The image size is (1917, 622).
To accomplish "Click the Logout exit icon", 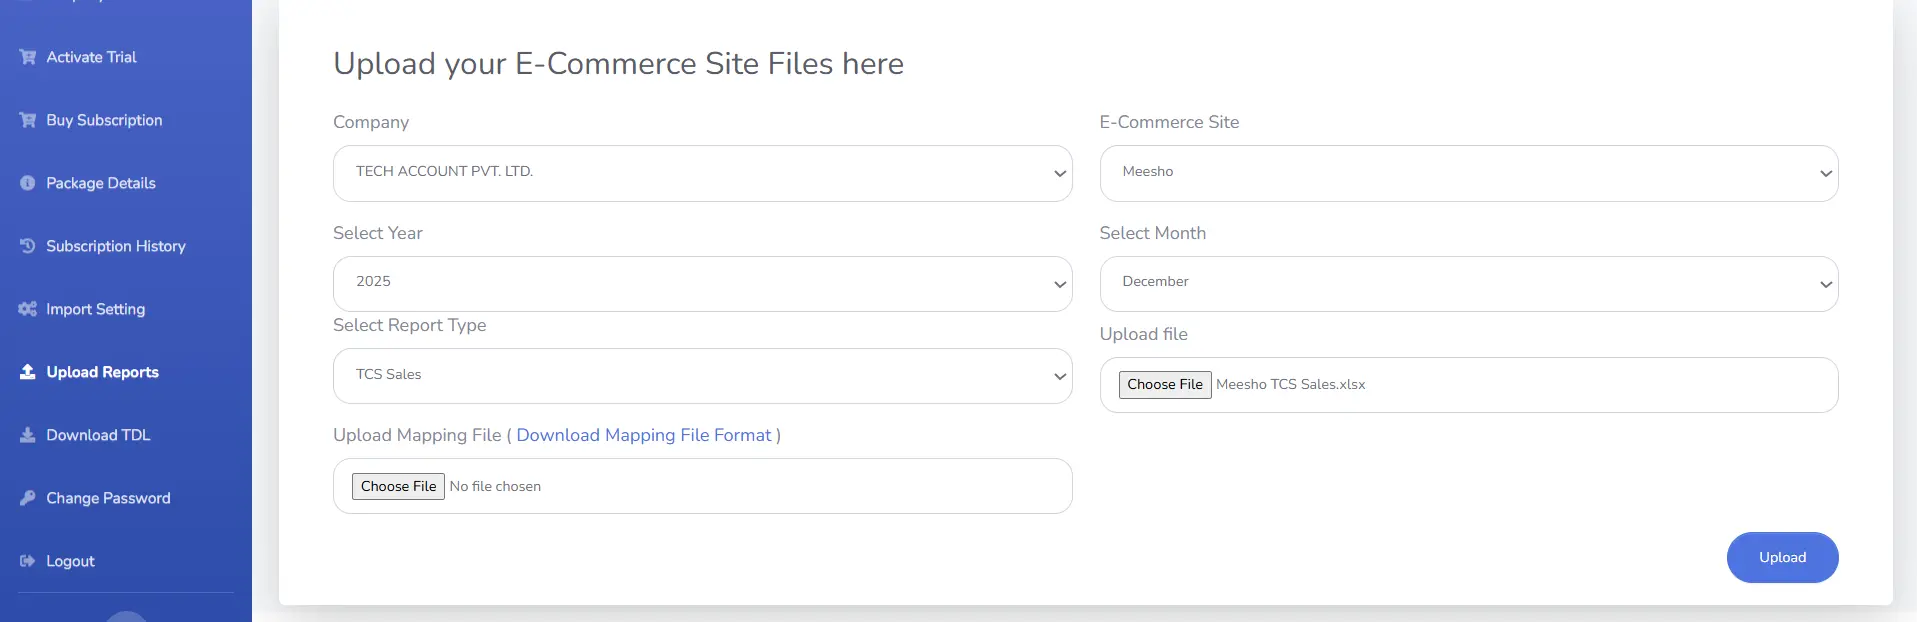I will click(x=28, y=561).
